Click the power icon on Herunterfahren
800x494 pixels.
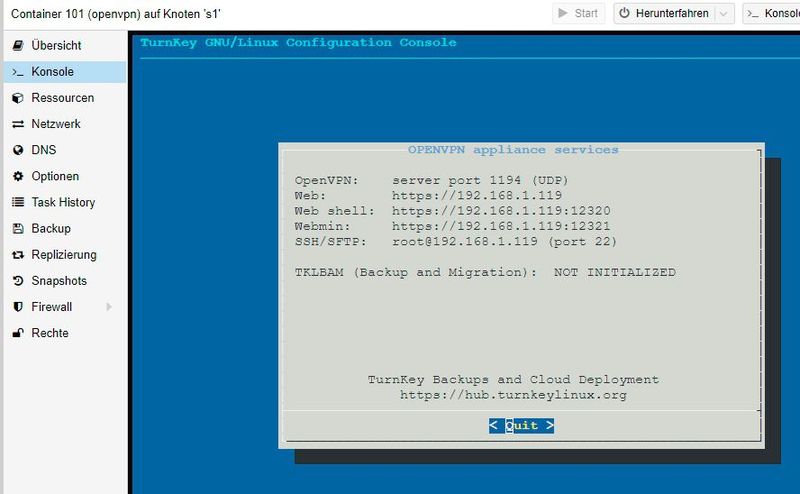(624, 13)
